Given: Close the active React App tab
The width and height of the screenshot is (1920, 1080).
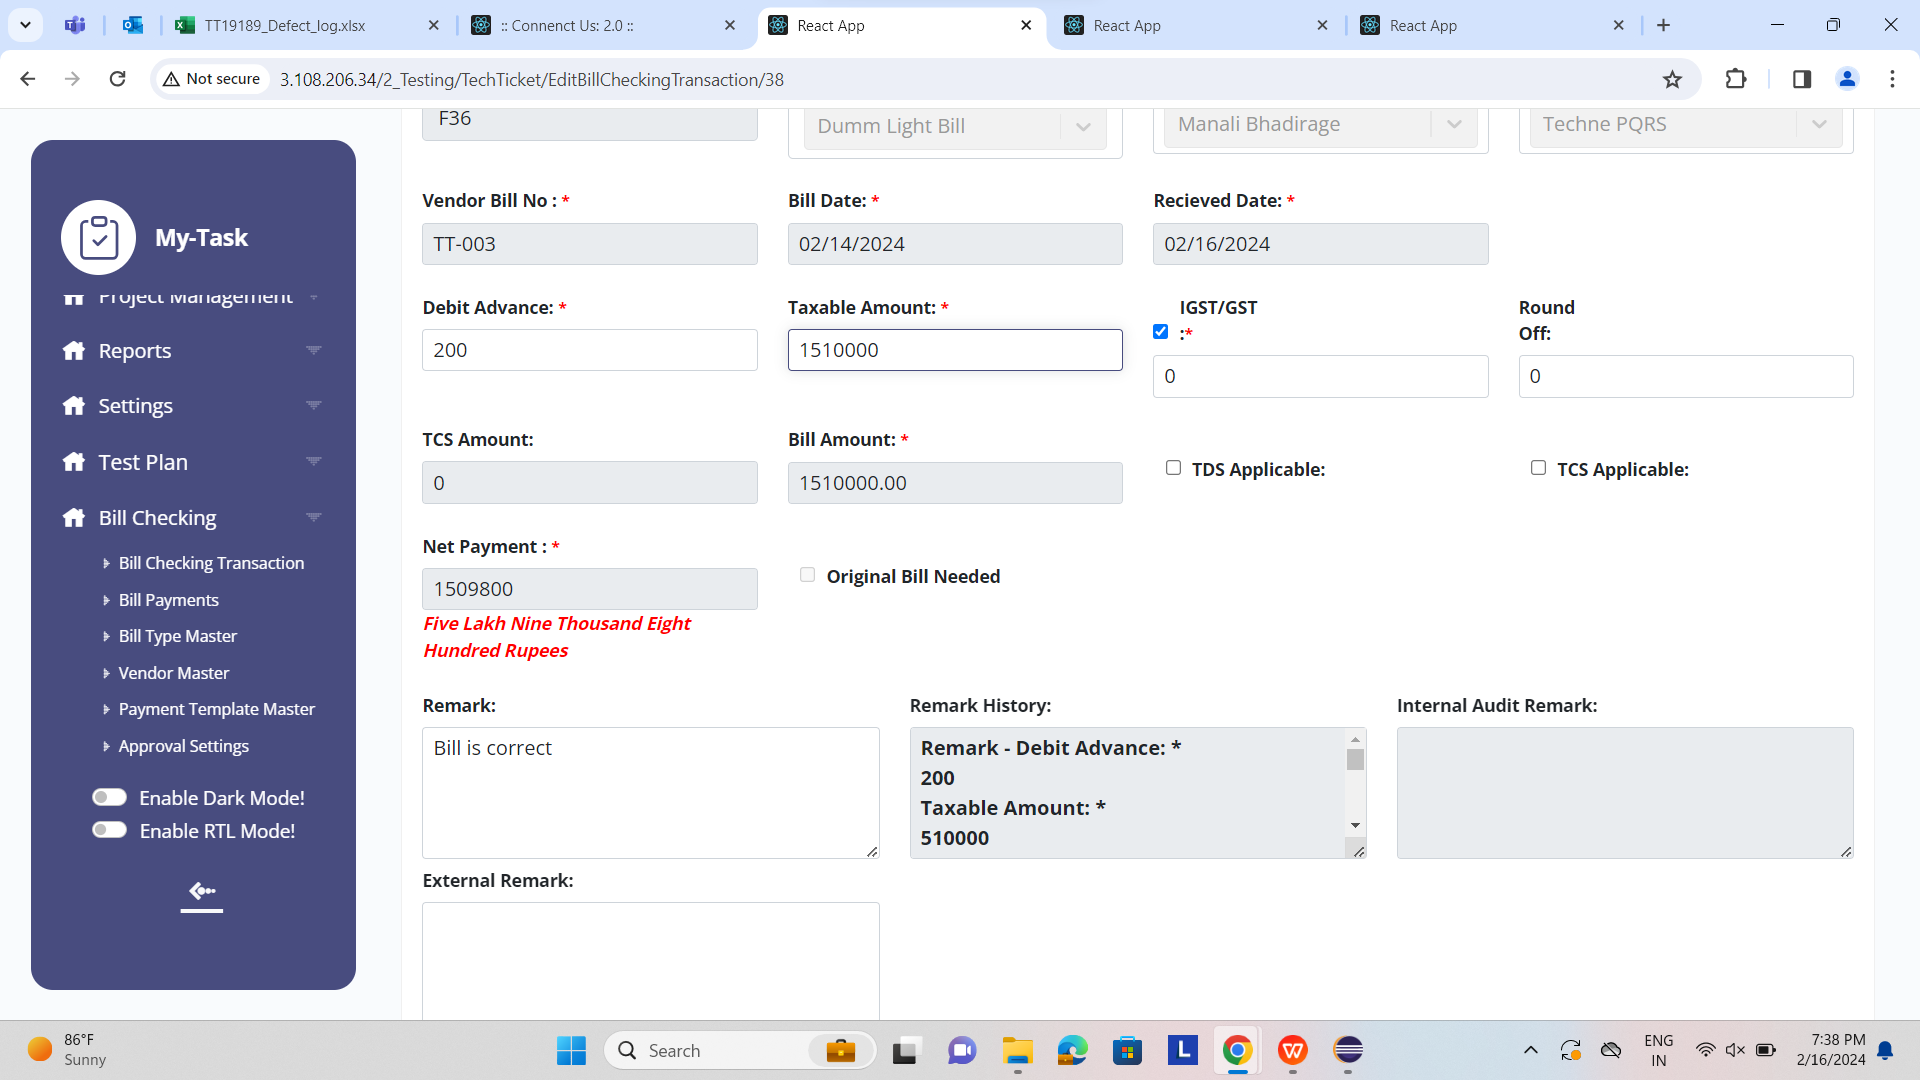Looking at the screenshot, I should point(1026,25).
